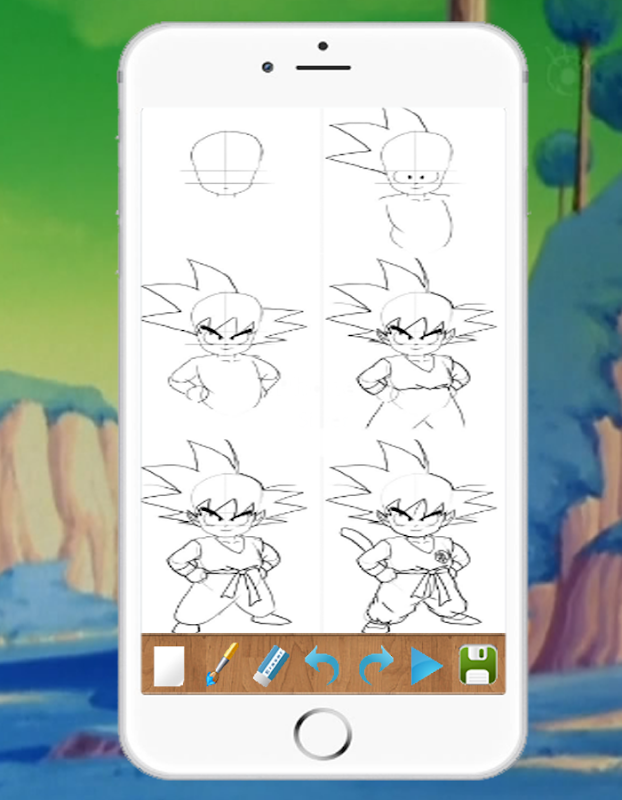622x800 pixels.
Task: Tap the first step head outline sketch
Action: point(227,164)
